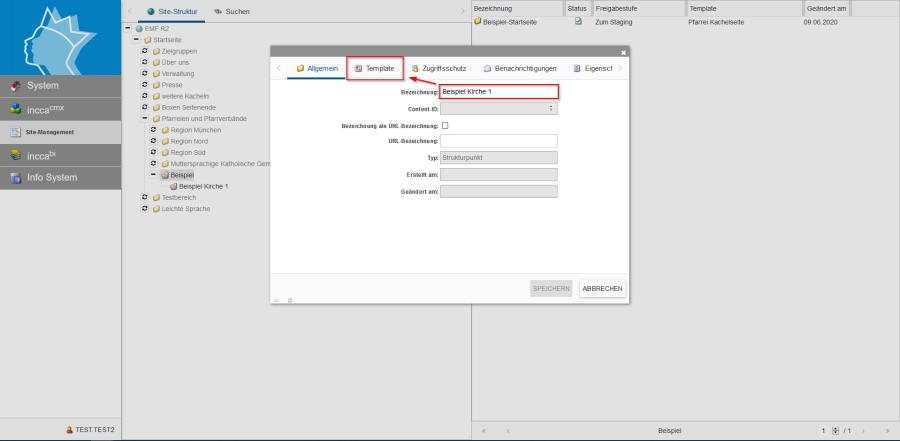
Task: Click the SPEICHERN button
Action: pyautogui.click(x=551, y=289)
